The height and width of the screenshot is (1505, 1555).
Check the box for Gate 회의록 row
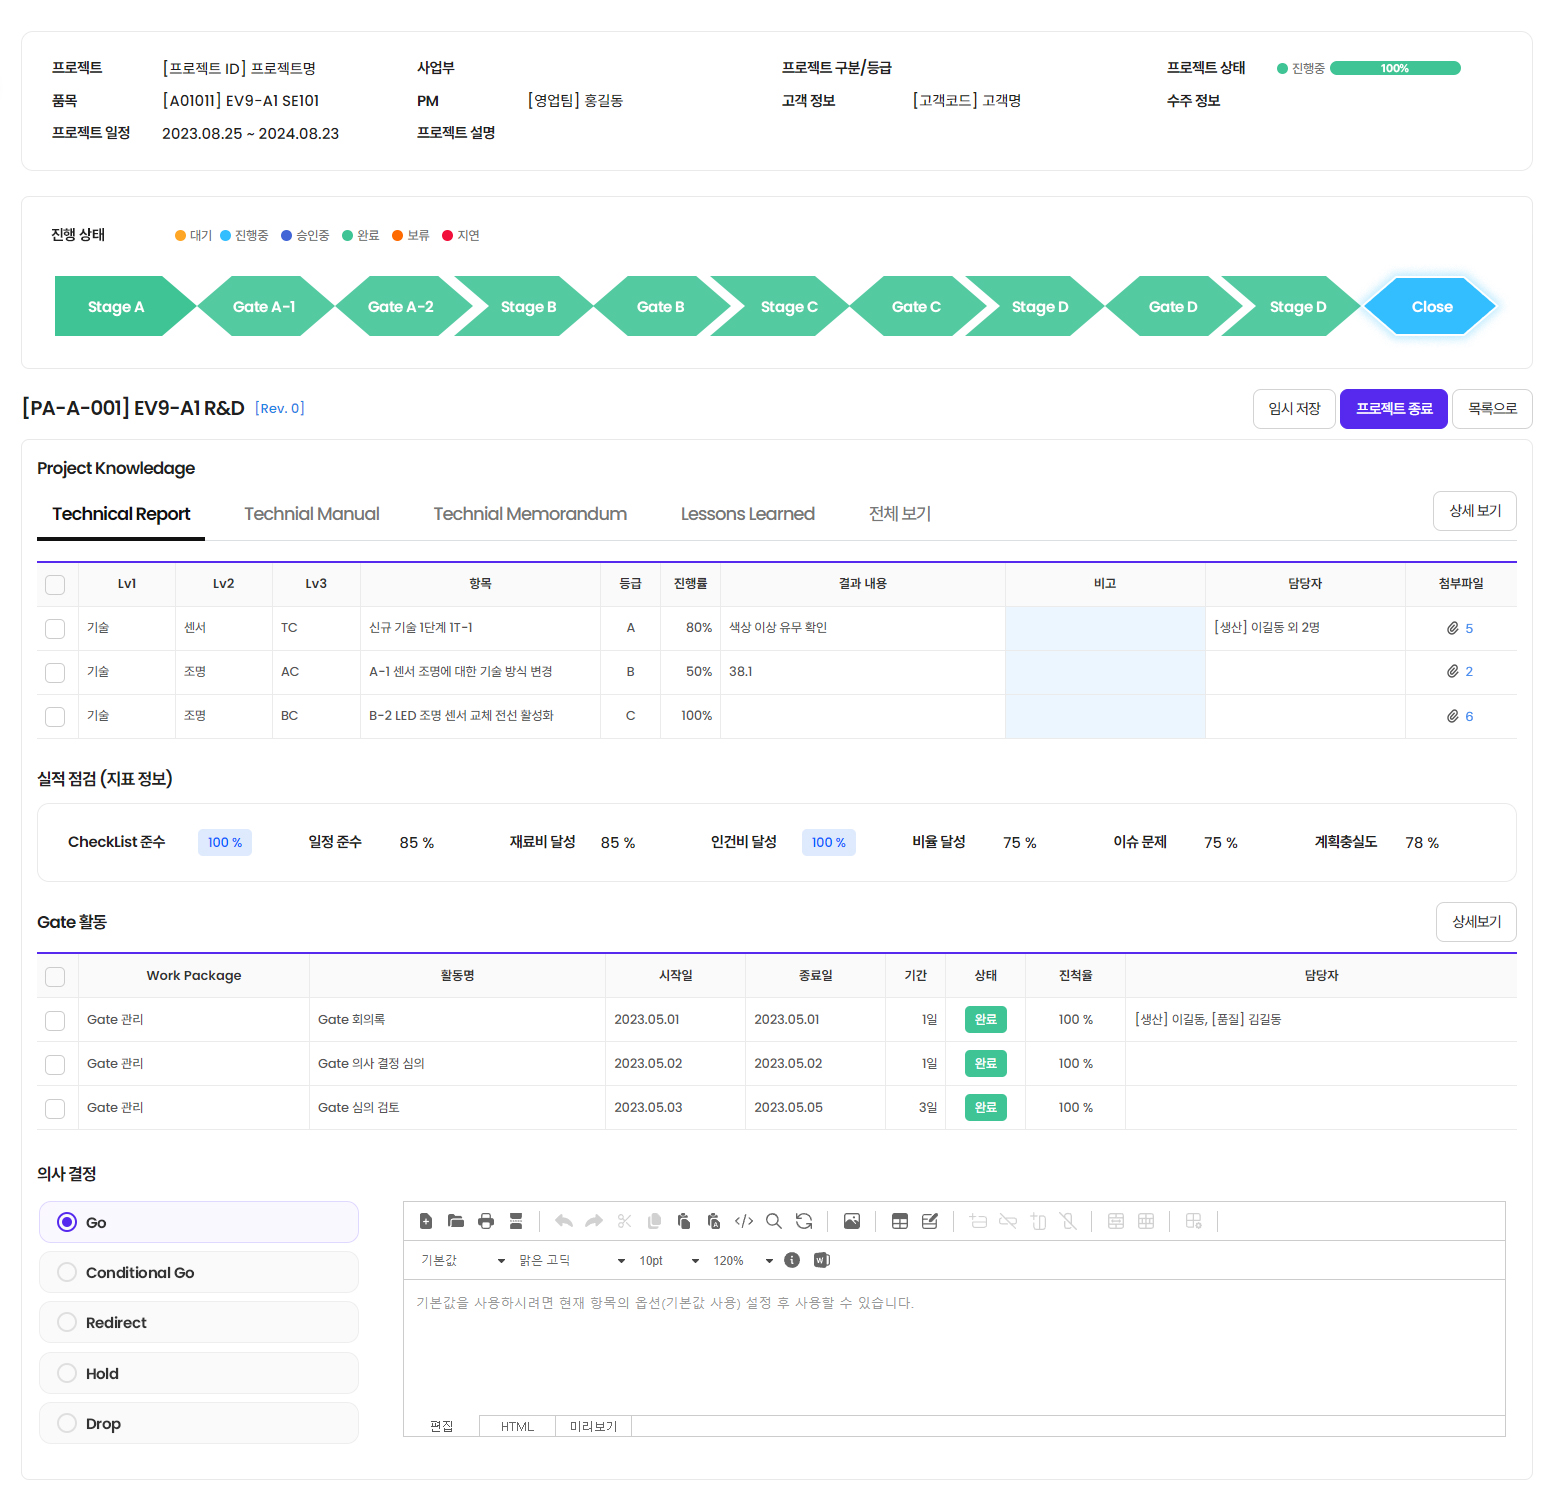click(55, 1020)
